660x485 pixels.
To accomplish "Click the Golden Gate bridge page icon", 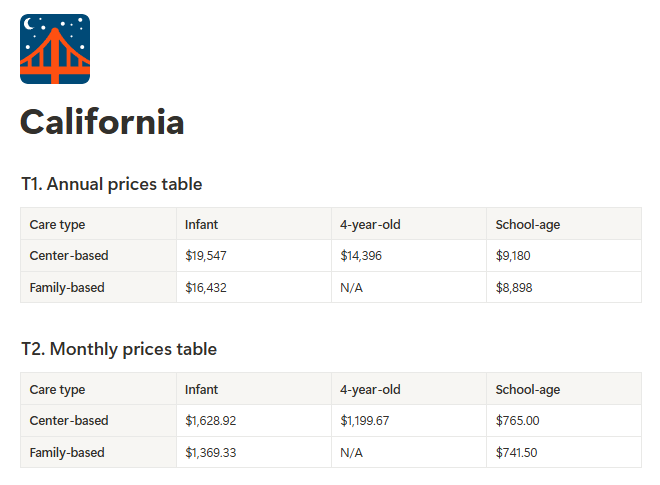I will click(x=55, y=49).
